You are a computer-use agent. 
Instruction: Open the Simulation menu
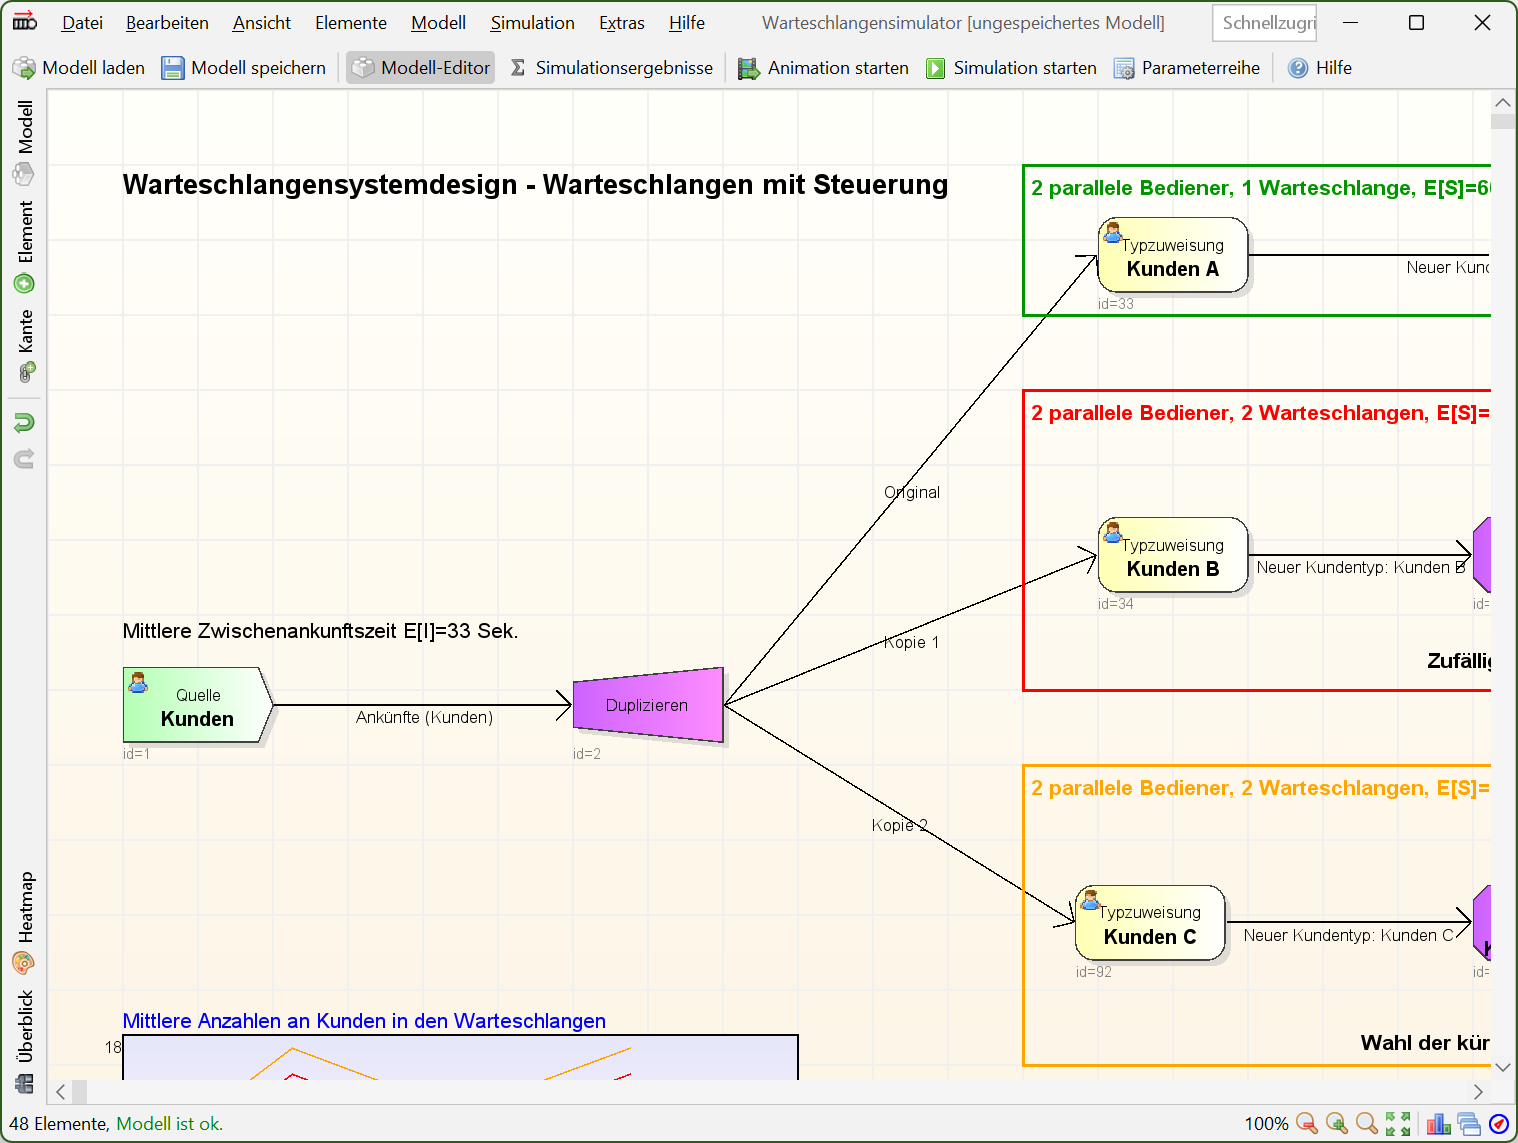(x=532, y=23)
